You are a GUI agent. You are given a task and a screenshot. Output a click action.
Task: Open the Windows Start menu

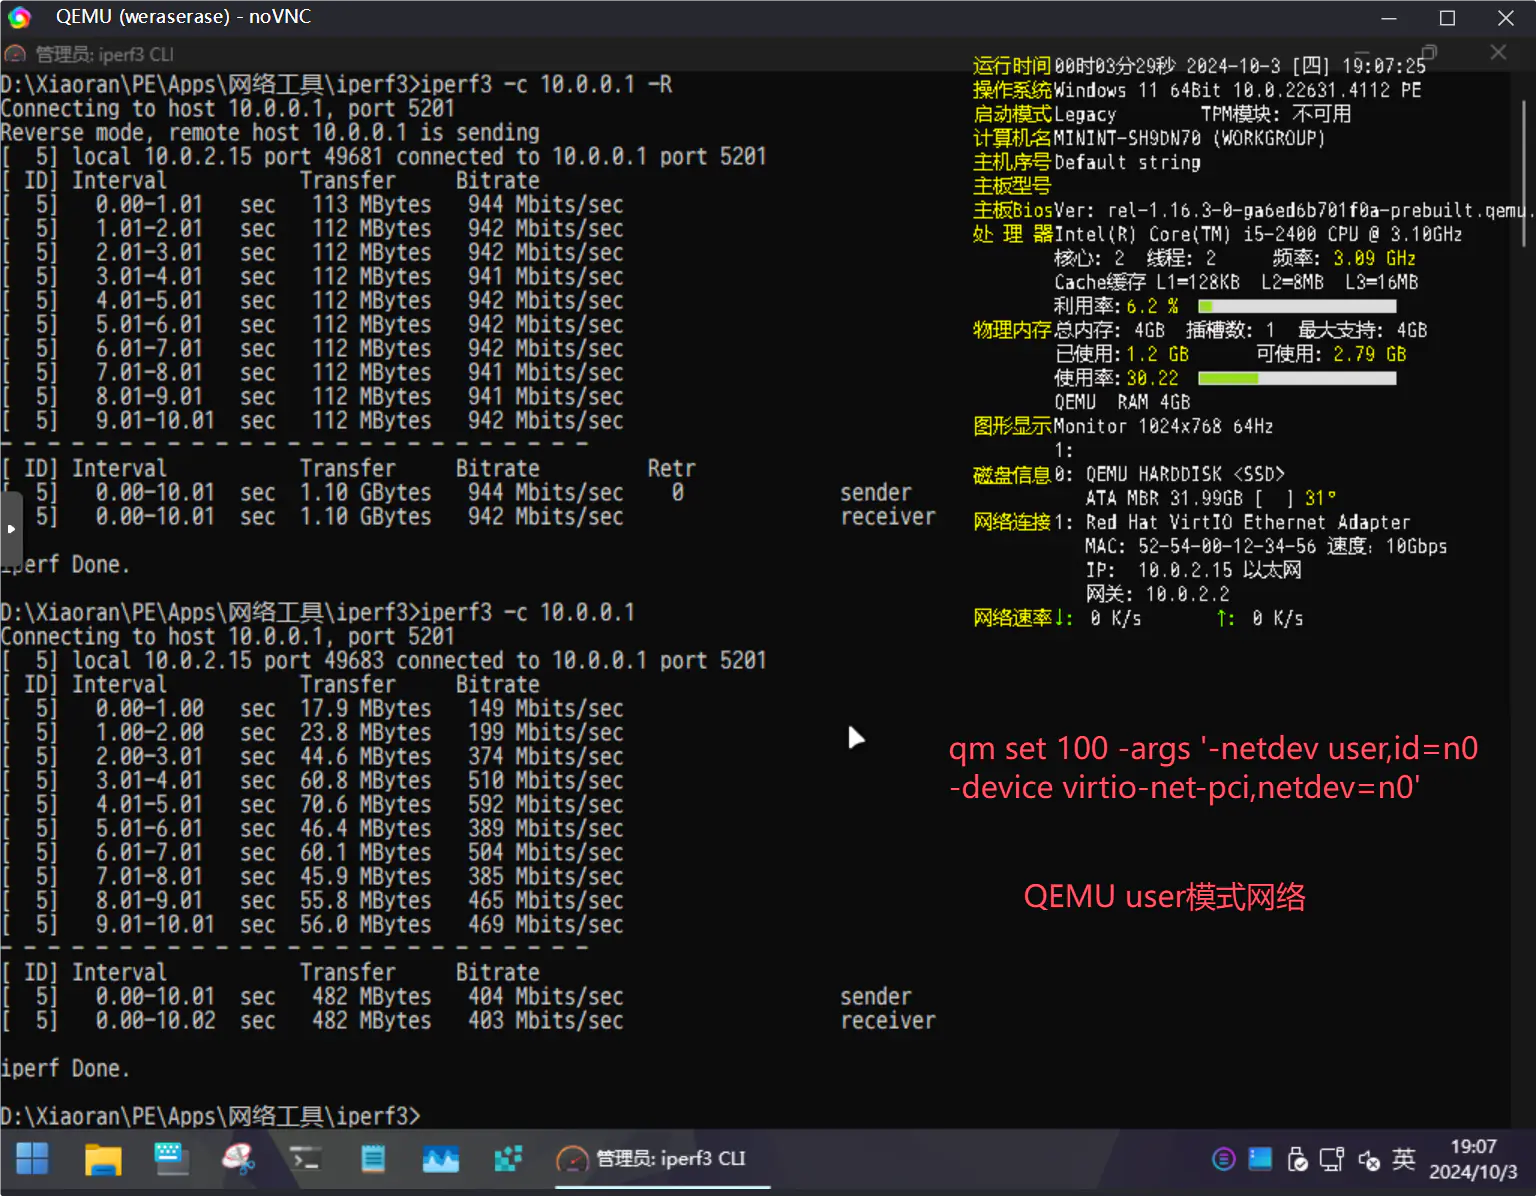coord(32,1159)
